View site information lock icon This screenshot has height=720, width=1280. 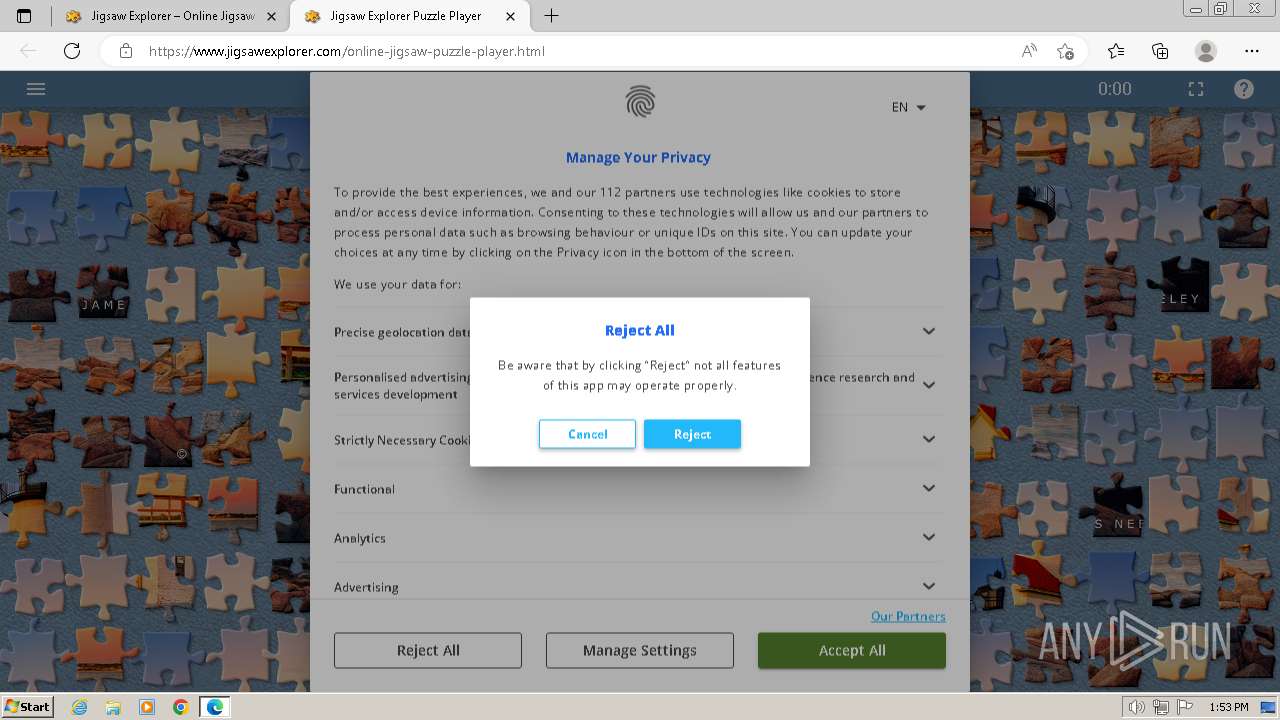(126, 51)
